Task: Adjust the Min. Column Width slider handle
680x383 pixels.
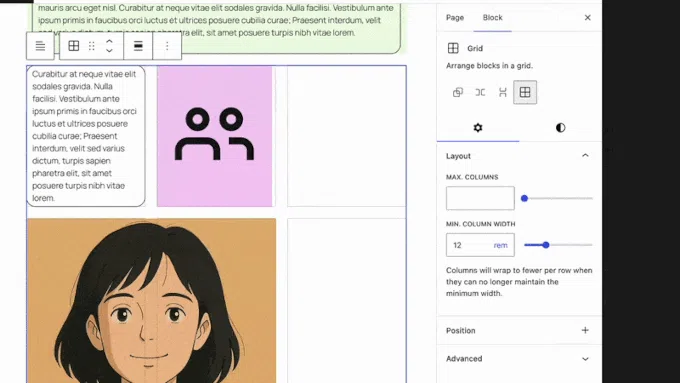Action: coord(546,245)
